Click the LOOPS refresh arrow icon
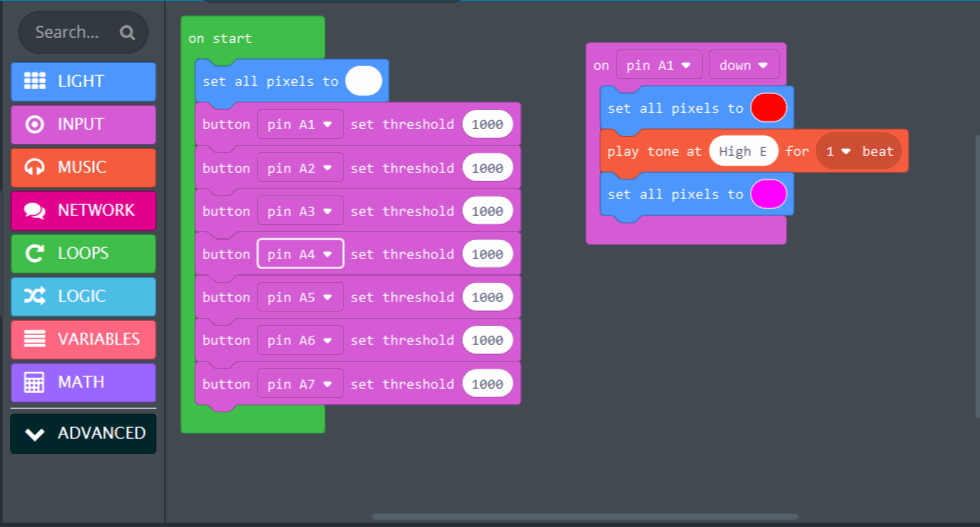 35,253
